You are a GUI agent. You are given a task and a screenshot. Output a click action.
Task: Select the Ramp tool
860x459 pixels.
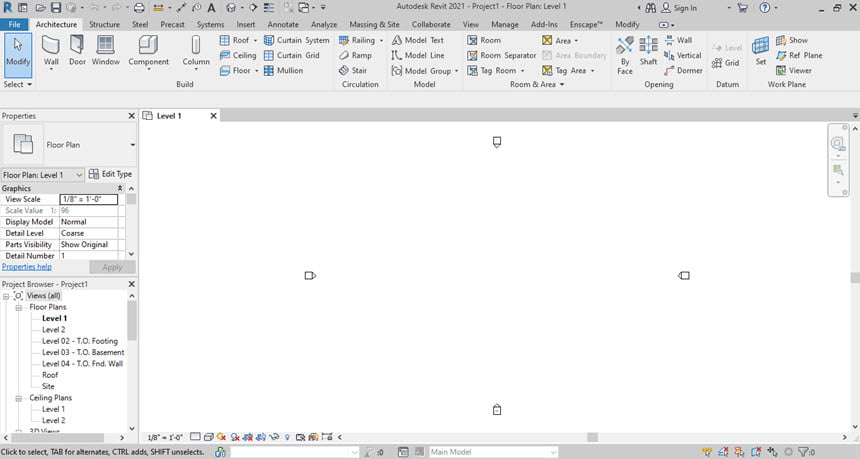355,55
